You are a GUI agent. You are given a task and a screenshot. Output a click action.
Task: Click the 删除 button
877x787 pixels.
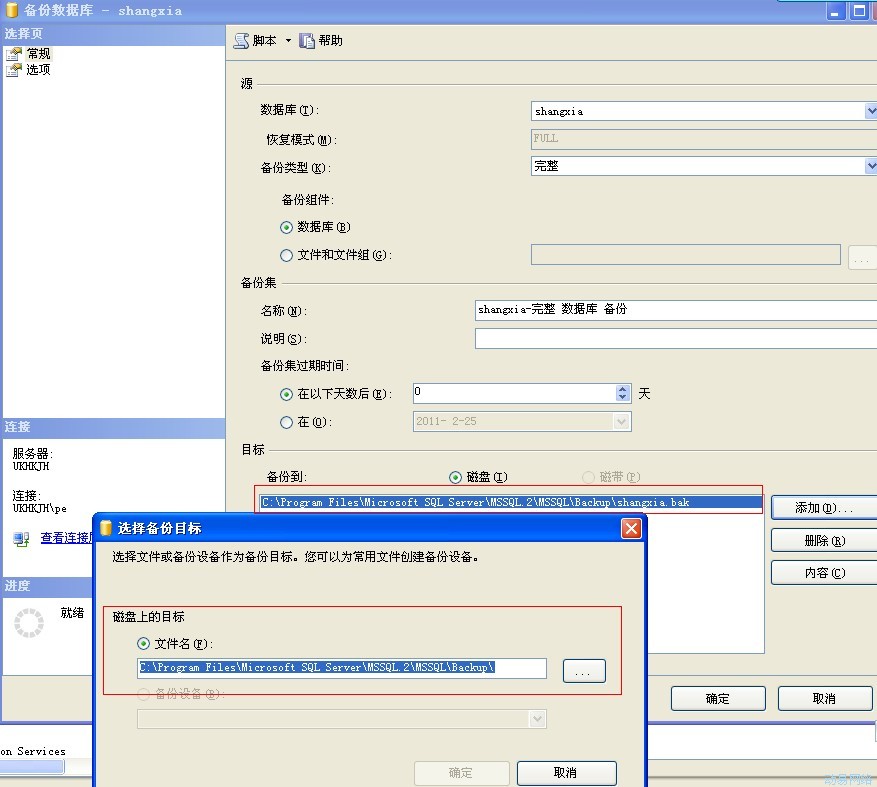tap(823, 541)
